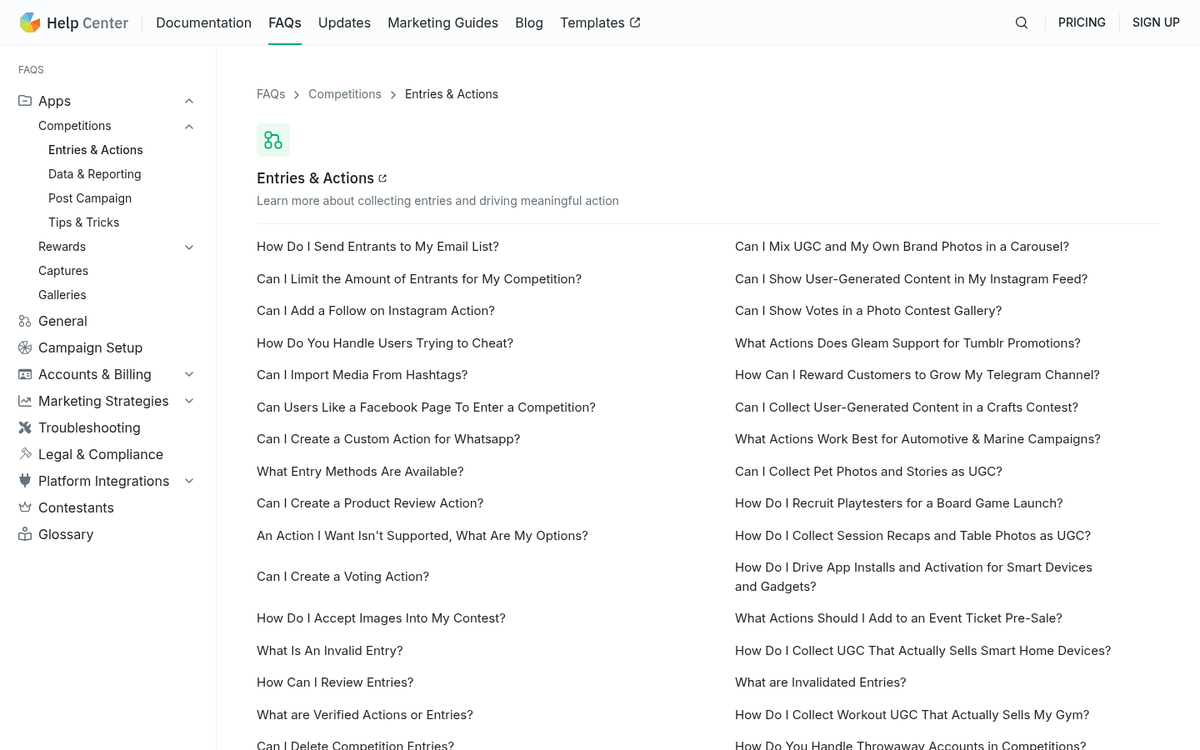
Task: Click the Contestants crown icon
Action: [25, 508]
